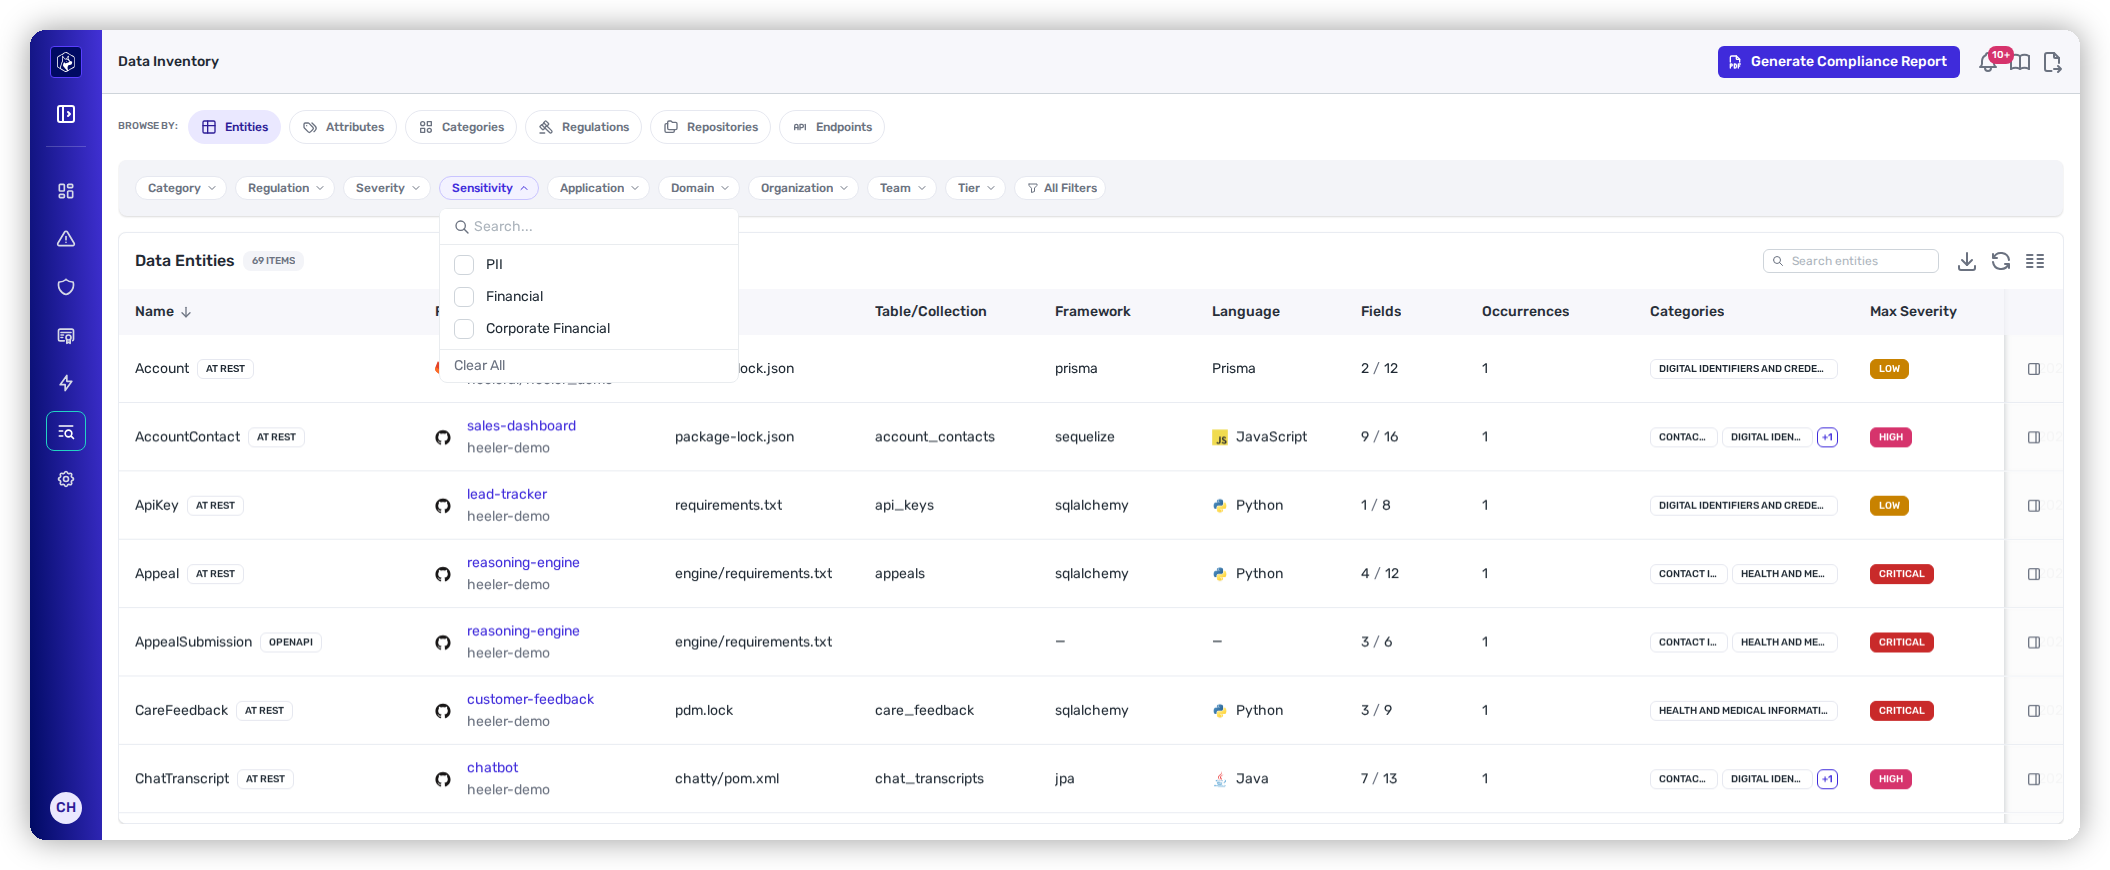This screenshot has height=870, width=2110.
Task: Sort by the Name column header
Action: tap(163, 312)
